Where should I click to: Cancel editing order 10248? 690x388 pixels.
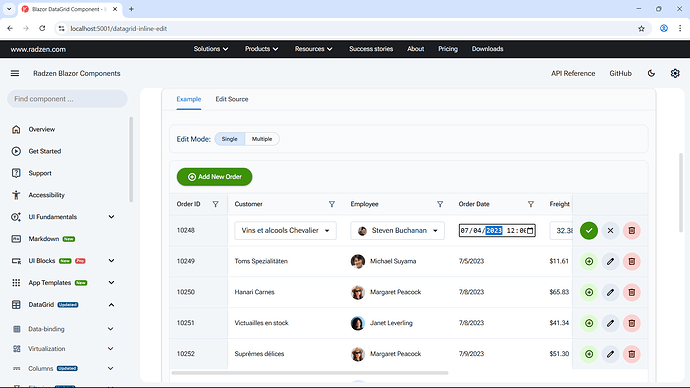point(610,231)
